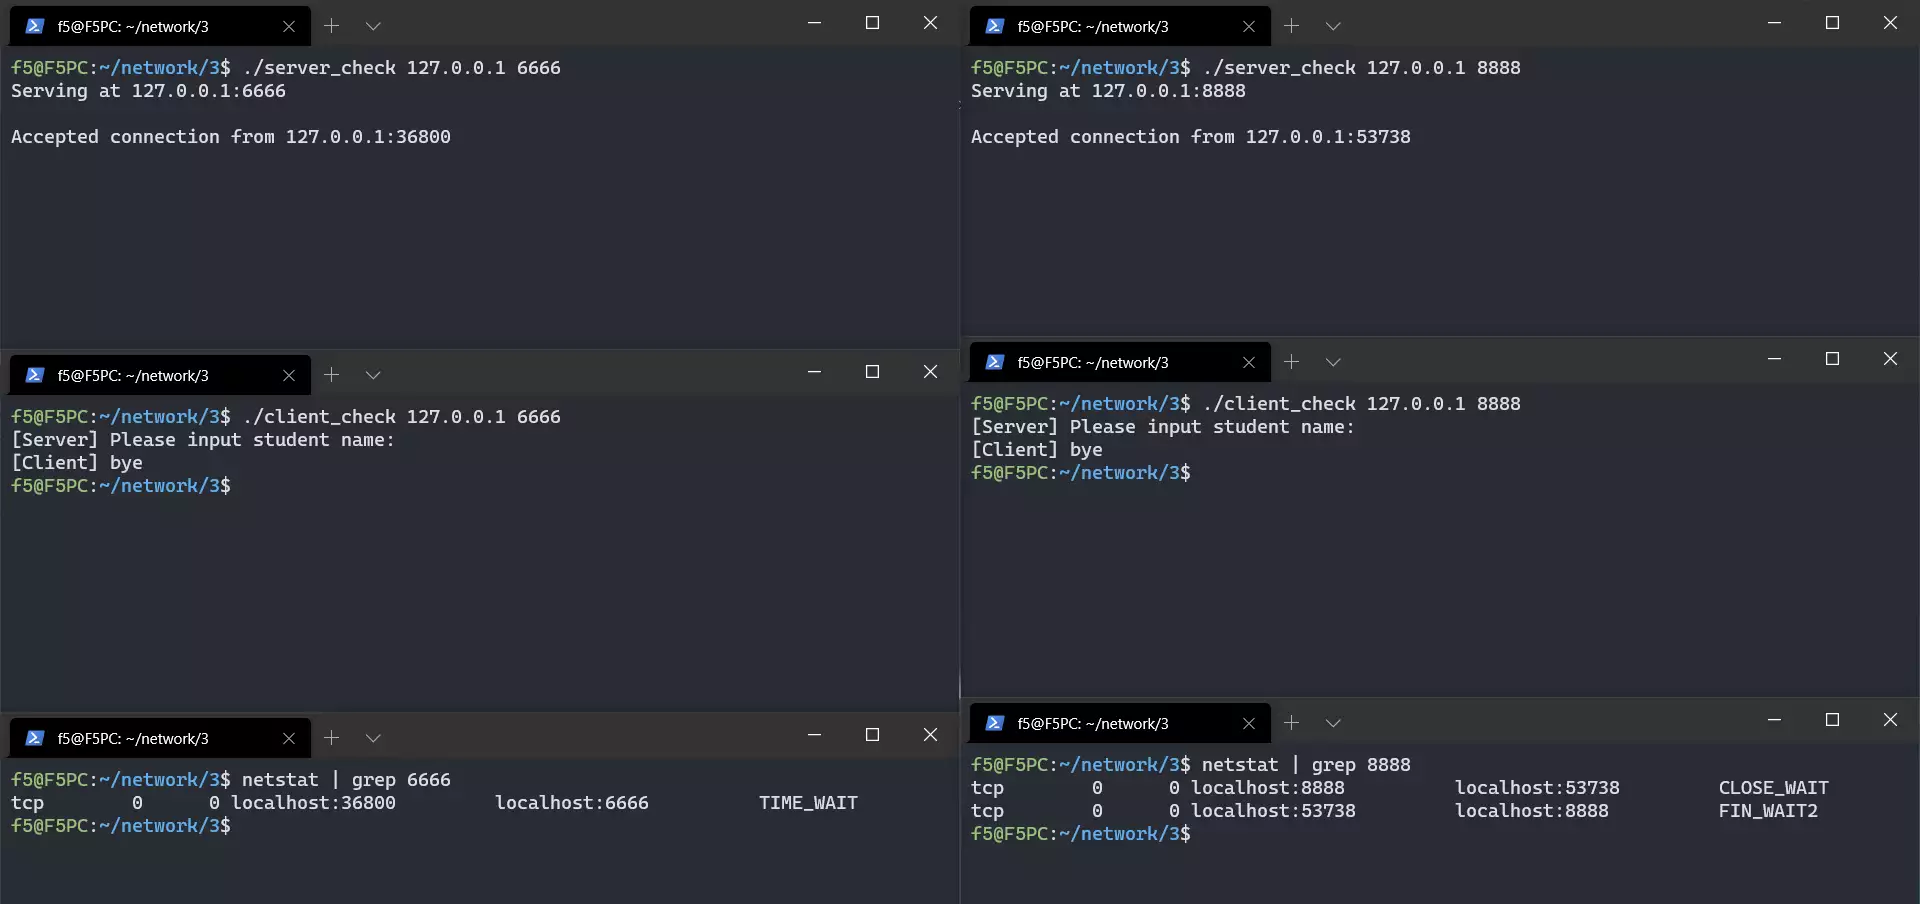Maximize the netstat grep 6666 terminal window

coord(872,735)
